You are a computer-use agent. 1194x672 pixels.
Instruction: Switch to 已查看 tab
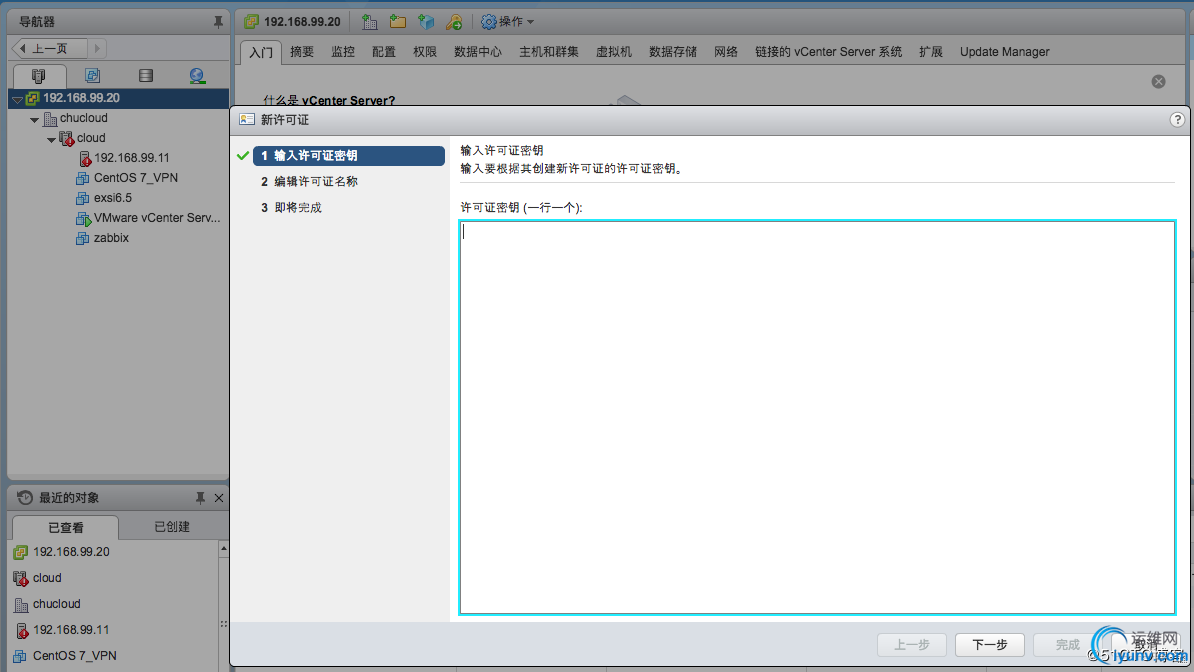[66, 527]
